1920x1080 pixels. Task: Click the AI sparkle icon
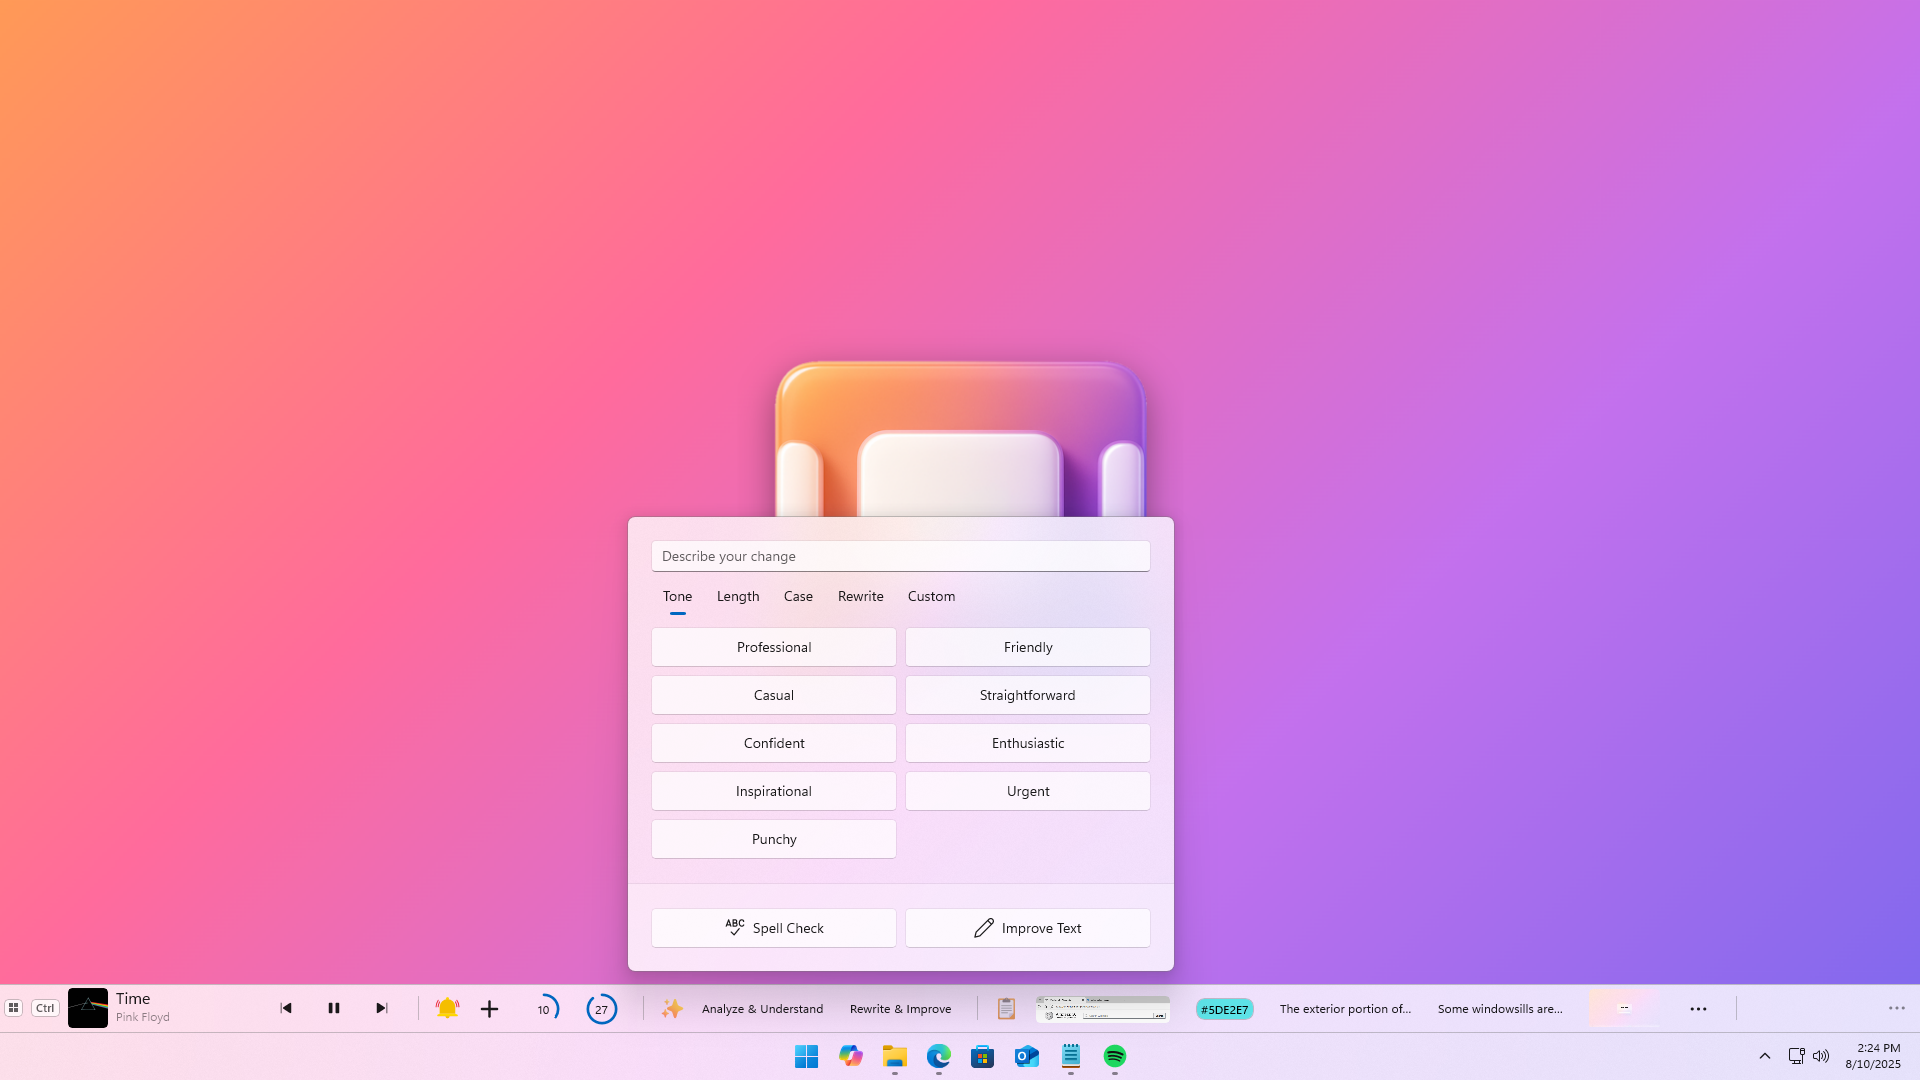[672, 1008]
